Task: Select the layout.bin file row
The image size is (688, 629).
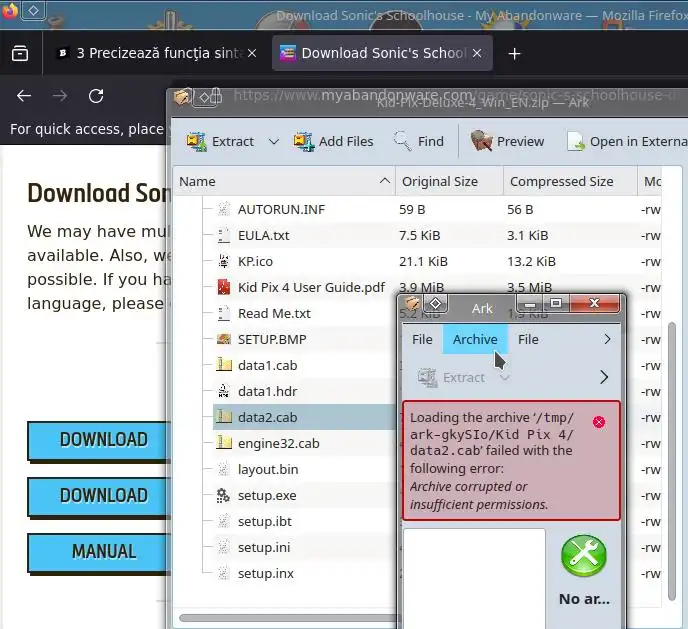Action: click(x=268, y=469)
